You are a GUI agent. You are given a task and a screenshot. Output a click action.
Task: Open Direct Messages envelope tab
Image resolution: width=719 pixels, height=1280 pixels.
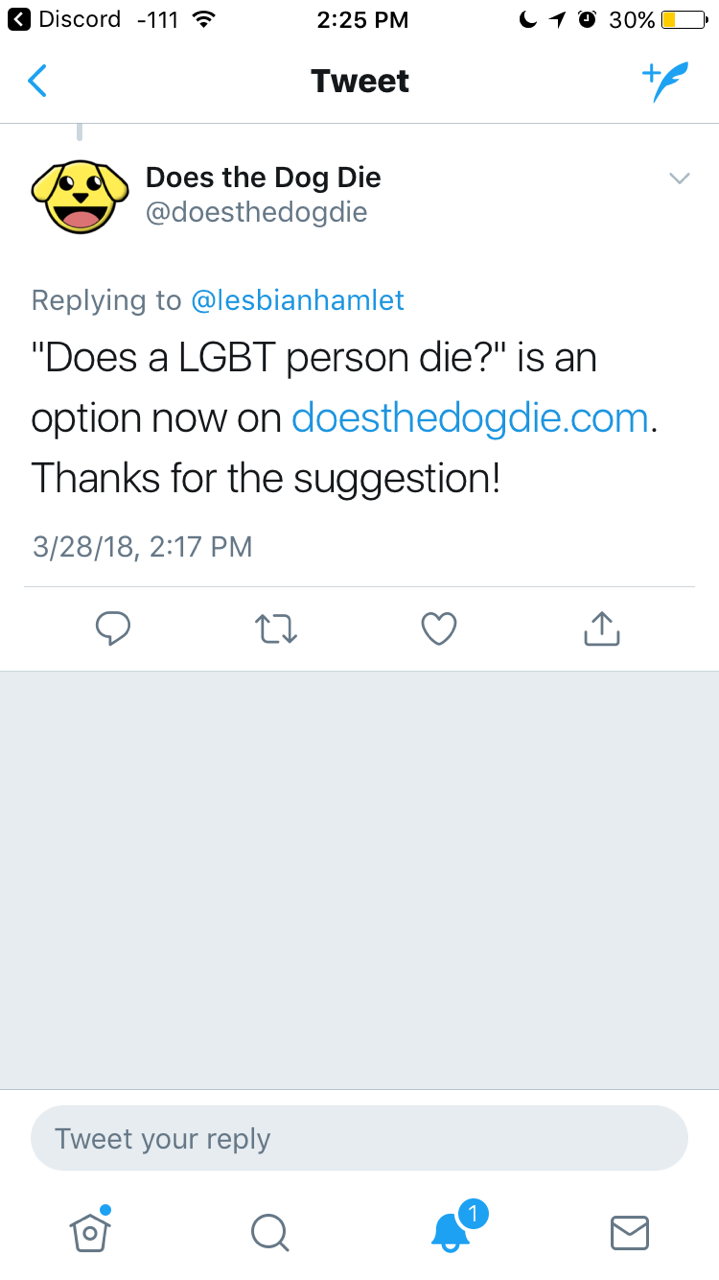click(630, 1232)
